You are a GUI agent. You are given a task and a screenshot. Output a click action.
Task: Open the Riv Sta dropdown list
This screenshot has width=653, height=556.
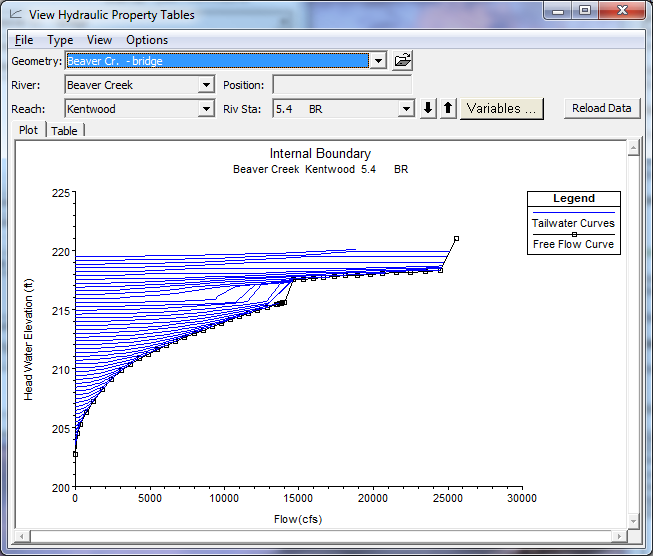coord(406,109)
